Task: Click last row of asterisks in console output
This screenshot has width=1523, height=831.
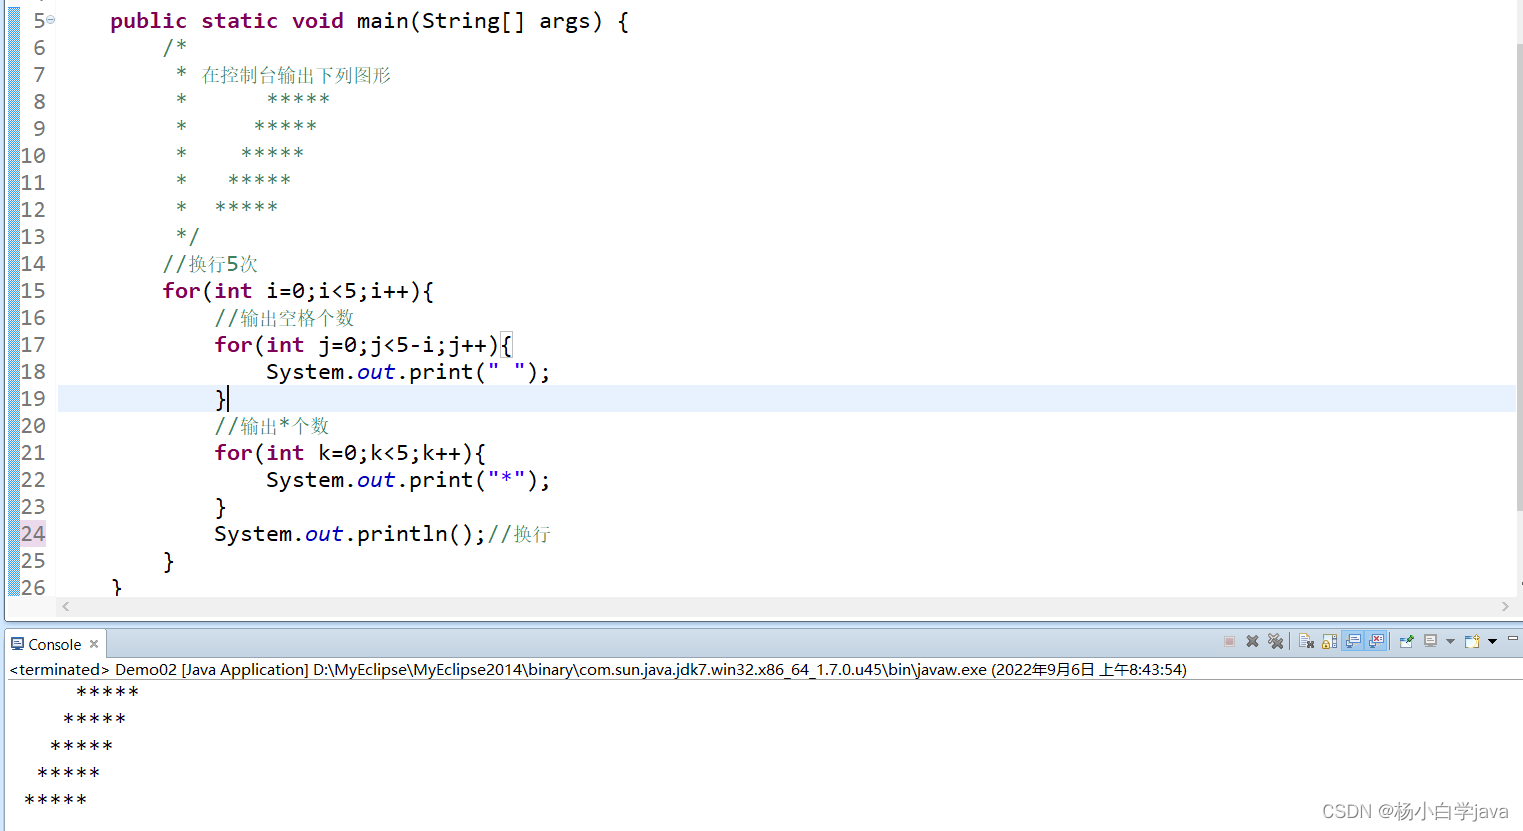Action: (x=55, y=800)
